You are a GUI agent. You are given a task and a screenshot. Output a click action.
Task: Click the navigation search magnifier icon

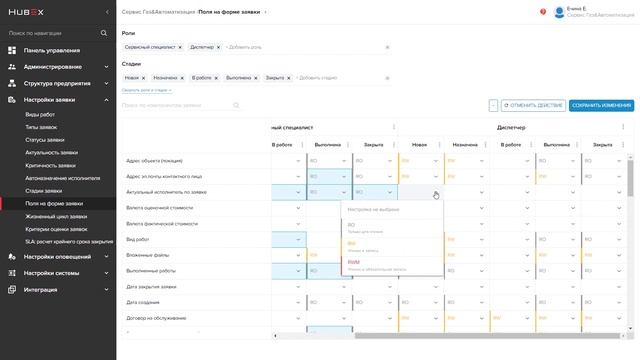click(x=104, y=33)
